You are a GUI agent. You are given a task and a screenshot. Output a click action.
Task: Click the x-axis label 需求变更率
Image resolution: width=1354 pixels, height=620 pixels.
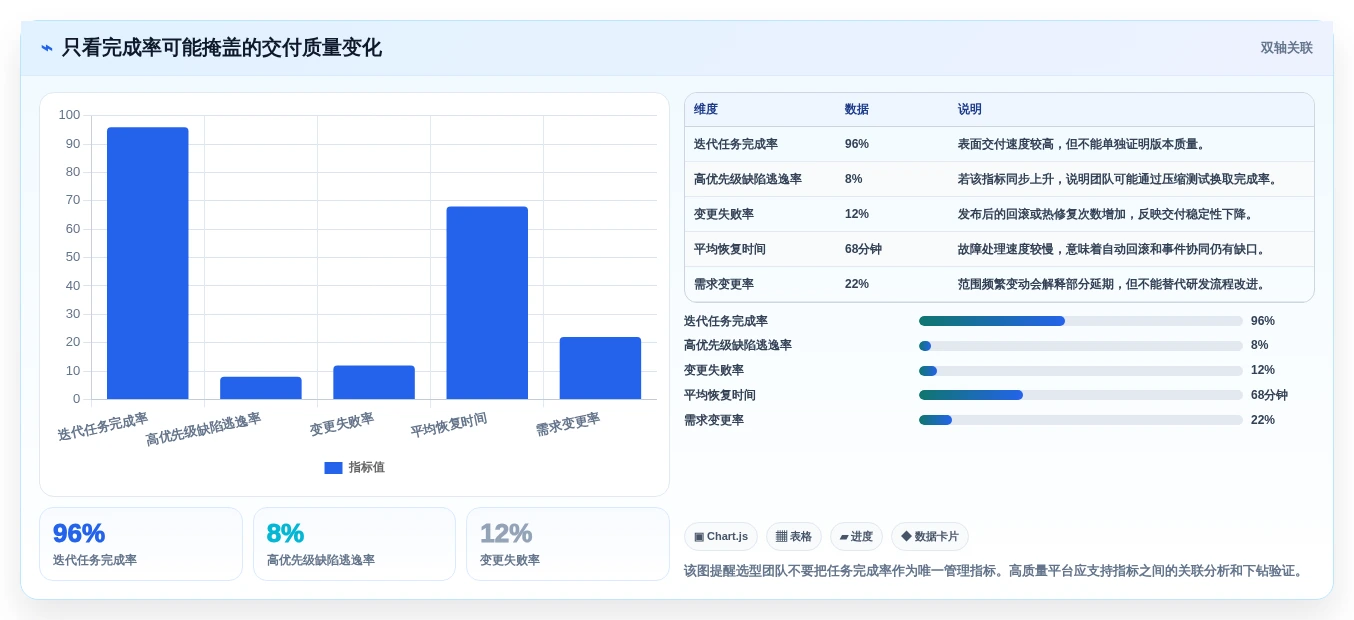tap(568, 424)
